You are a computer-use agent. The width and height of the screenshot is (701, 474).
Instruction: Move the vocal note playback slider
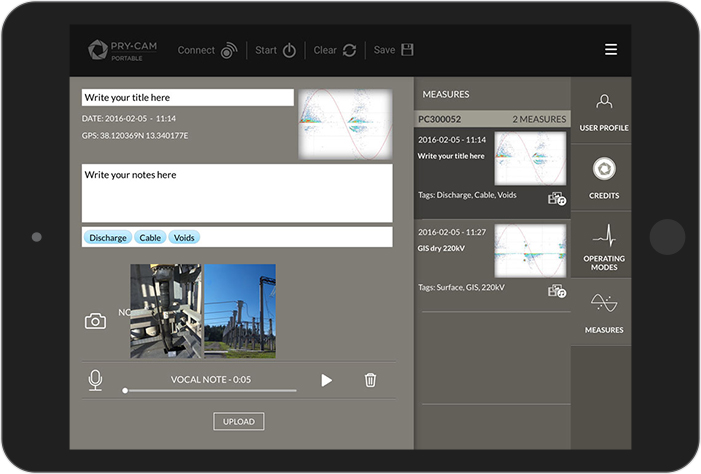point(125,391)
